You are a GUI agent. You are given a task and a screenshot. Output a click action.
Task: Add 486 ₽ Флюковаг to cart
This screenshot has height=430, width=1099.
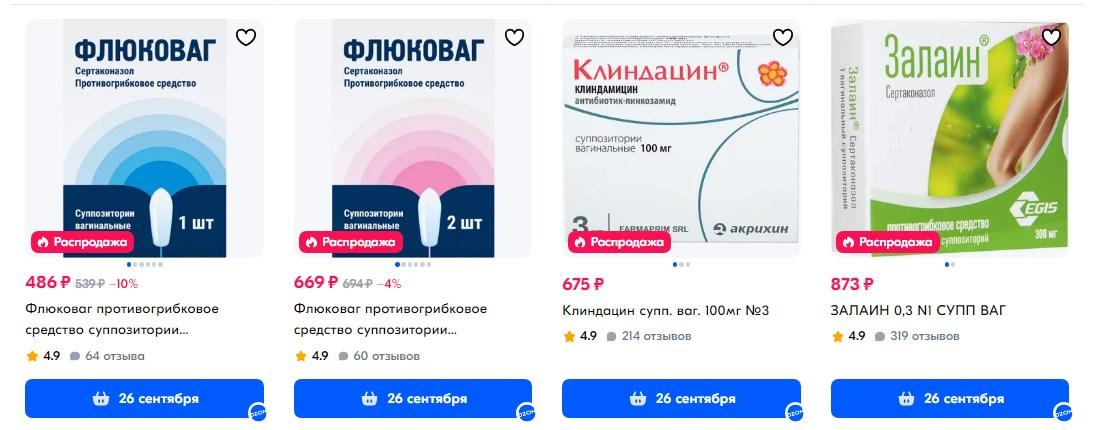[x=144, y=398]
